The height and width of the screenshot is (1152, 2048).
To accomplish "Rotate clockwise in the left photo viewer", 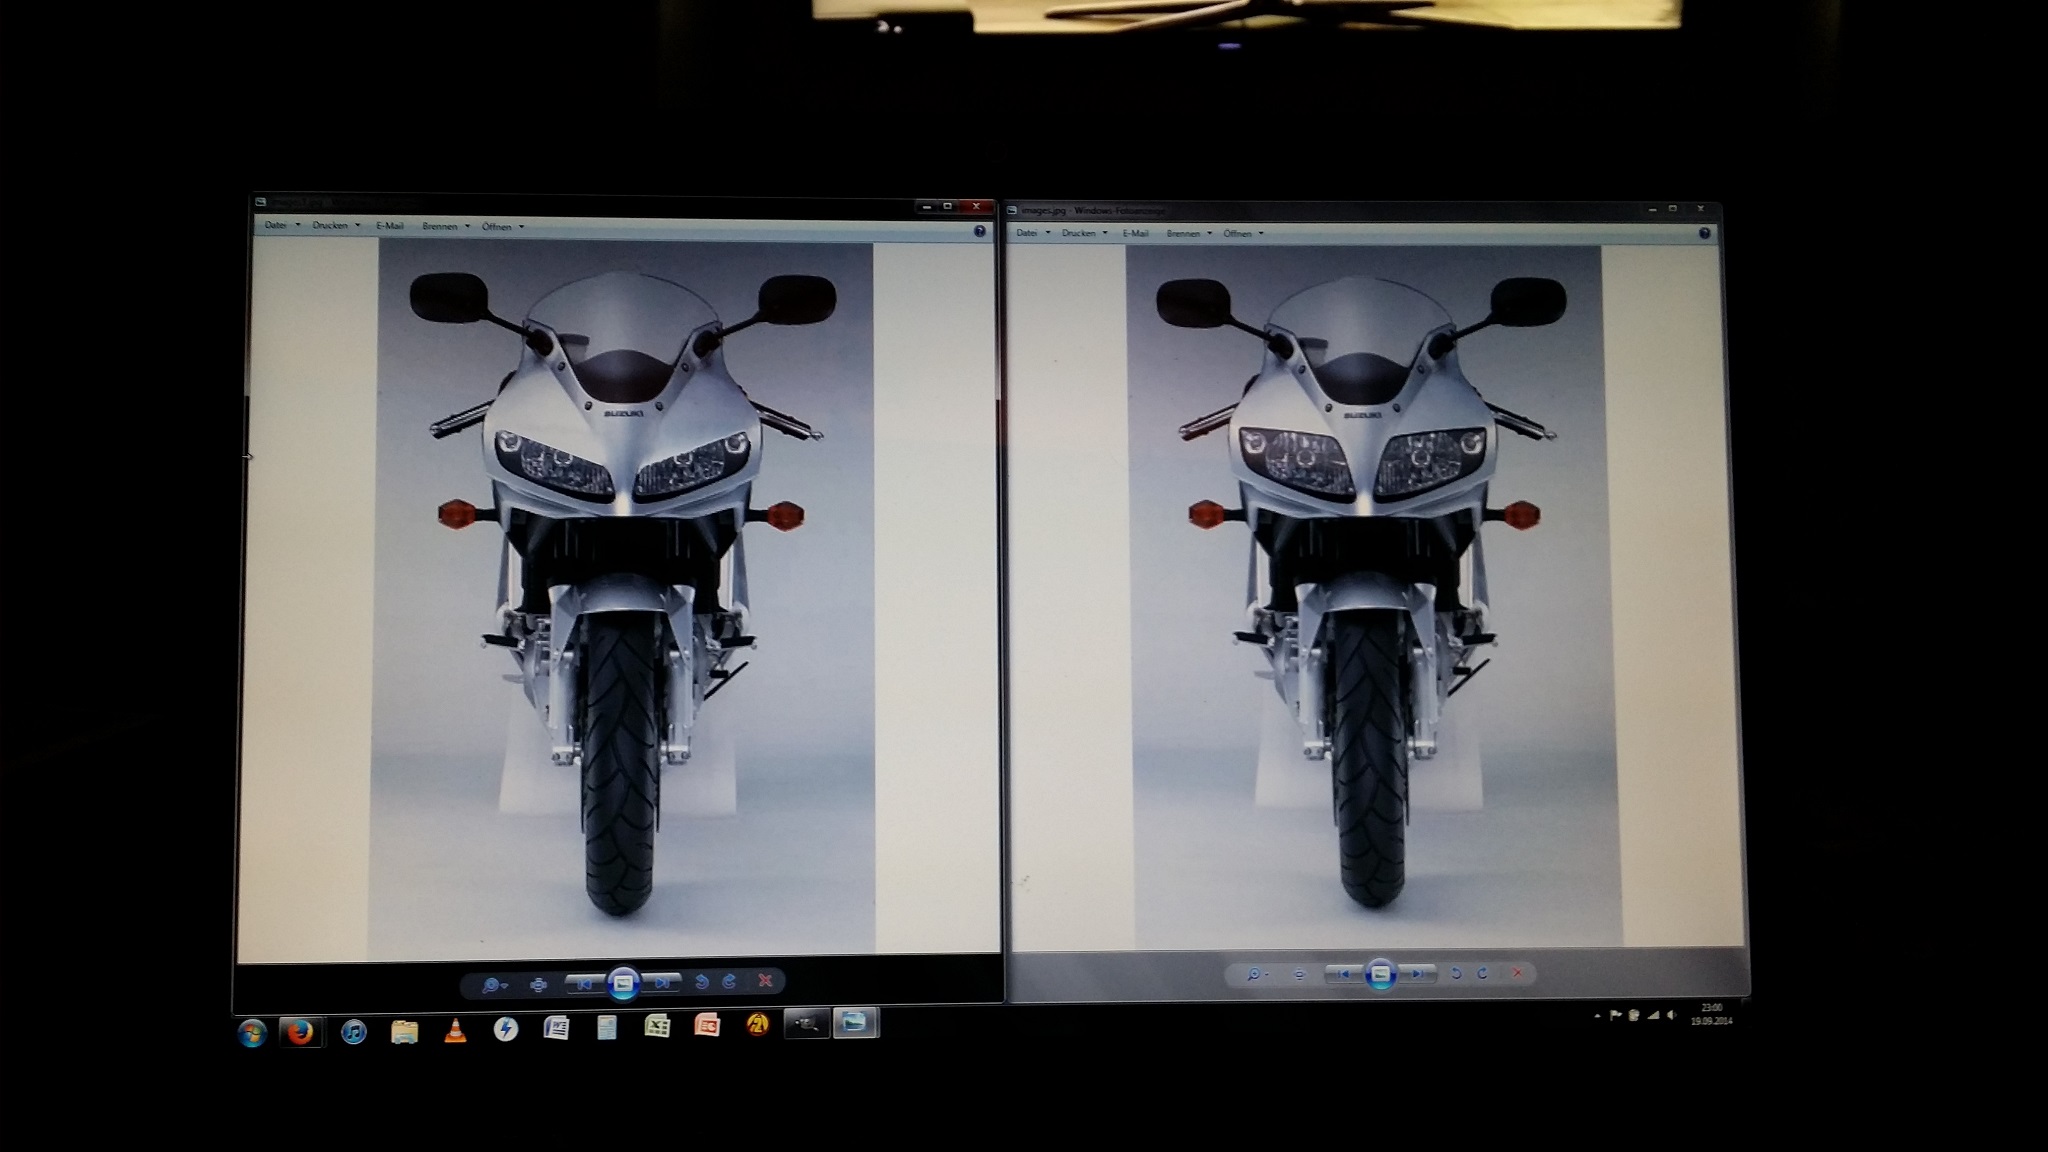I will [729, 982].
